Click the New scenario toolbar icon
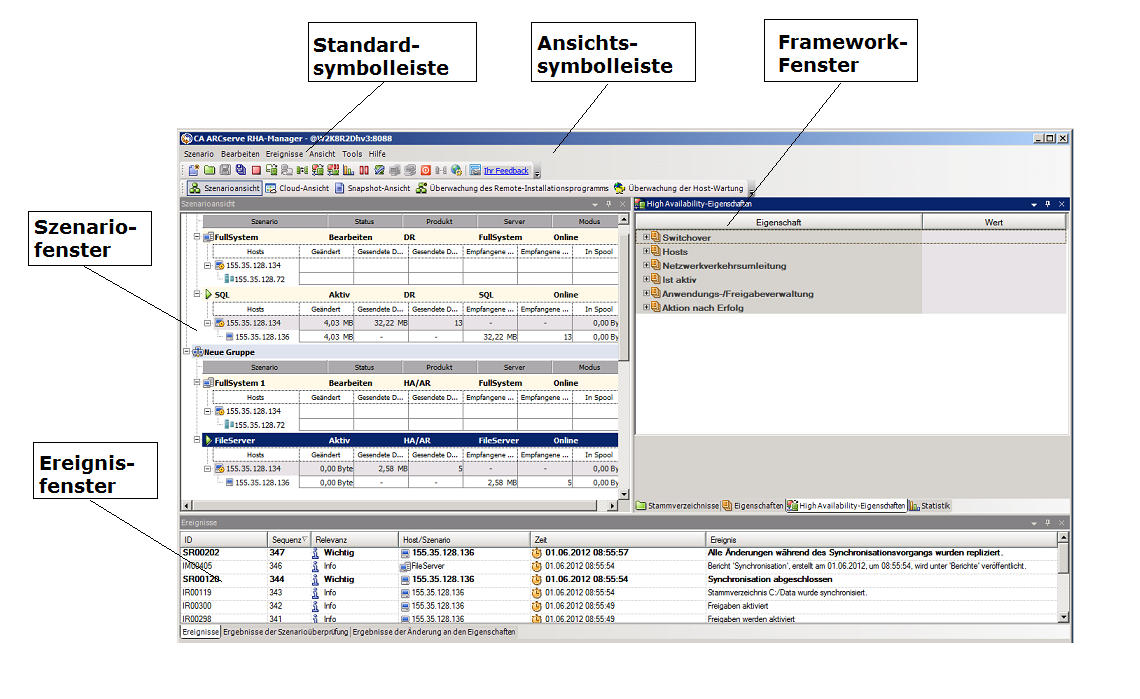Screen dimensions: 1140x699 point(193,171)
